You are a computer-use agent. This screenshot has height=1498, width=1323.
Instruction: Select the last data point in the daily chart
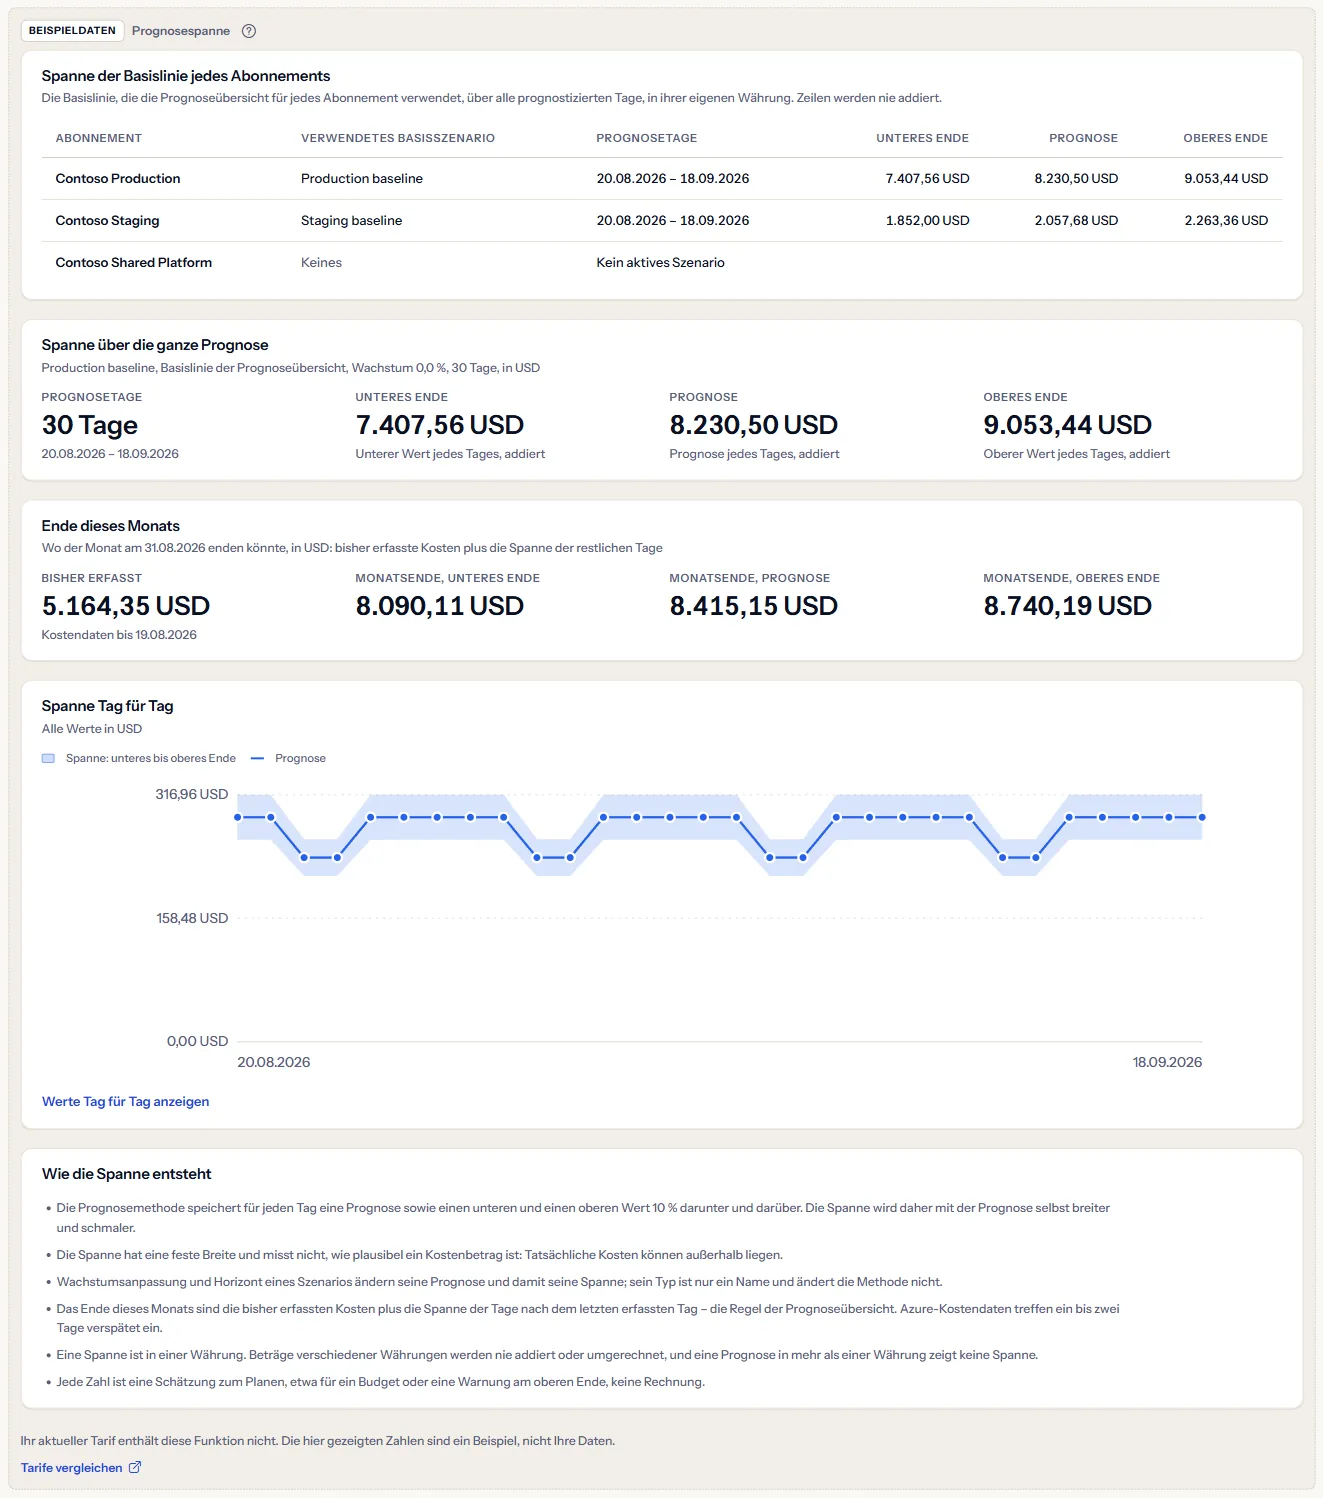point(1202,817)
